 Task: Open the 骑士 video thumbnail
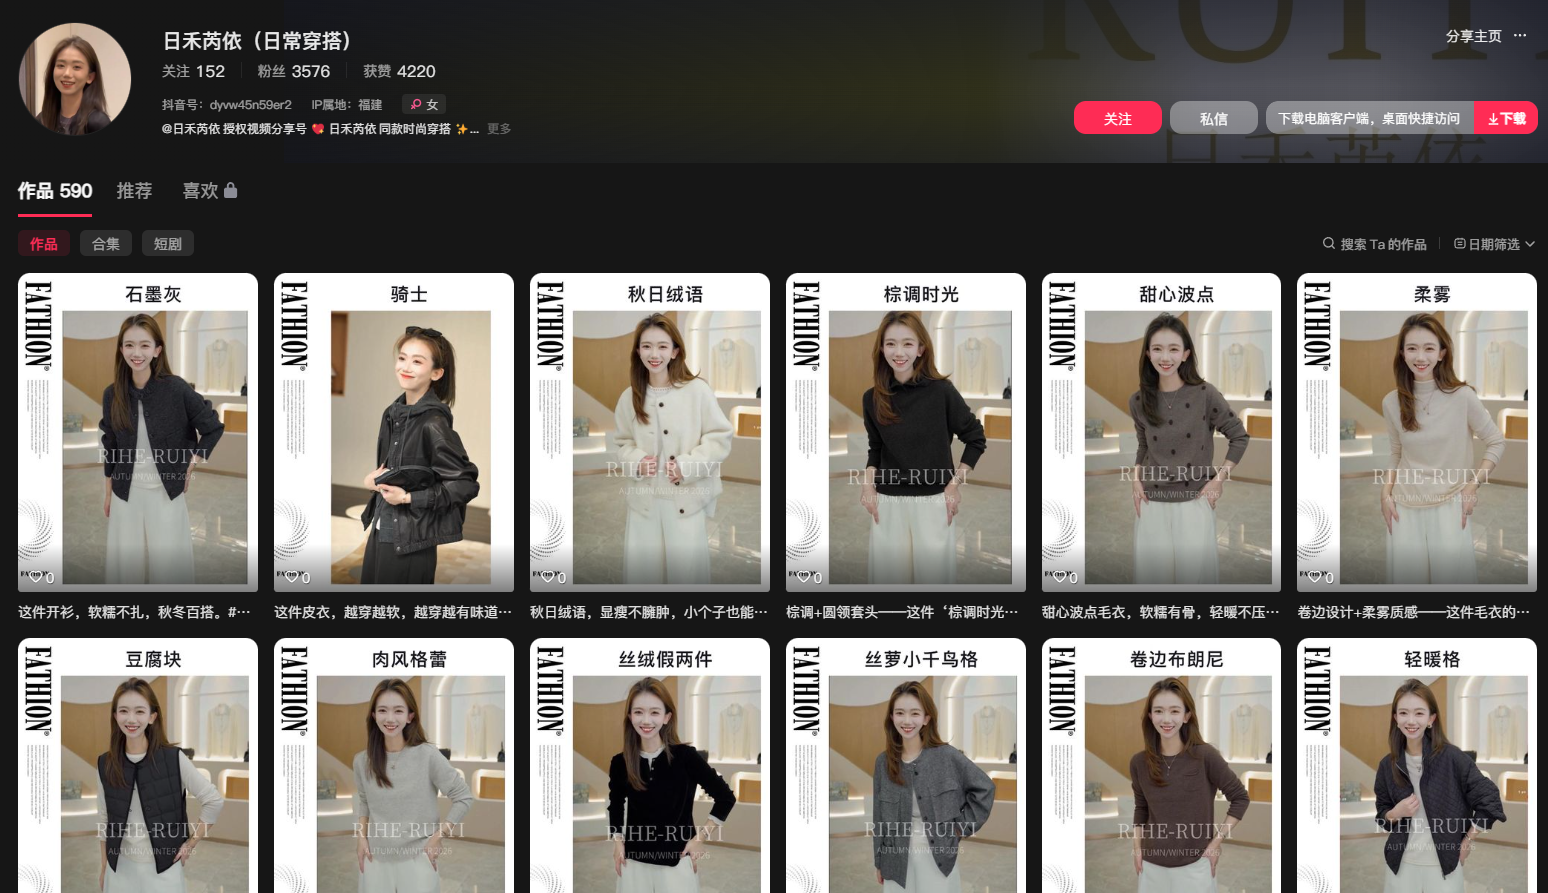coord(394,432)
